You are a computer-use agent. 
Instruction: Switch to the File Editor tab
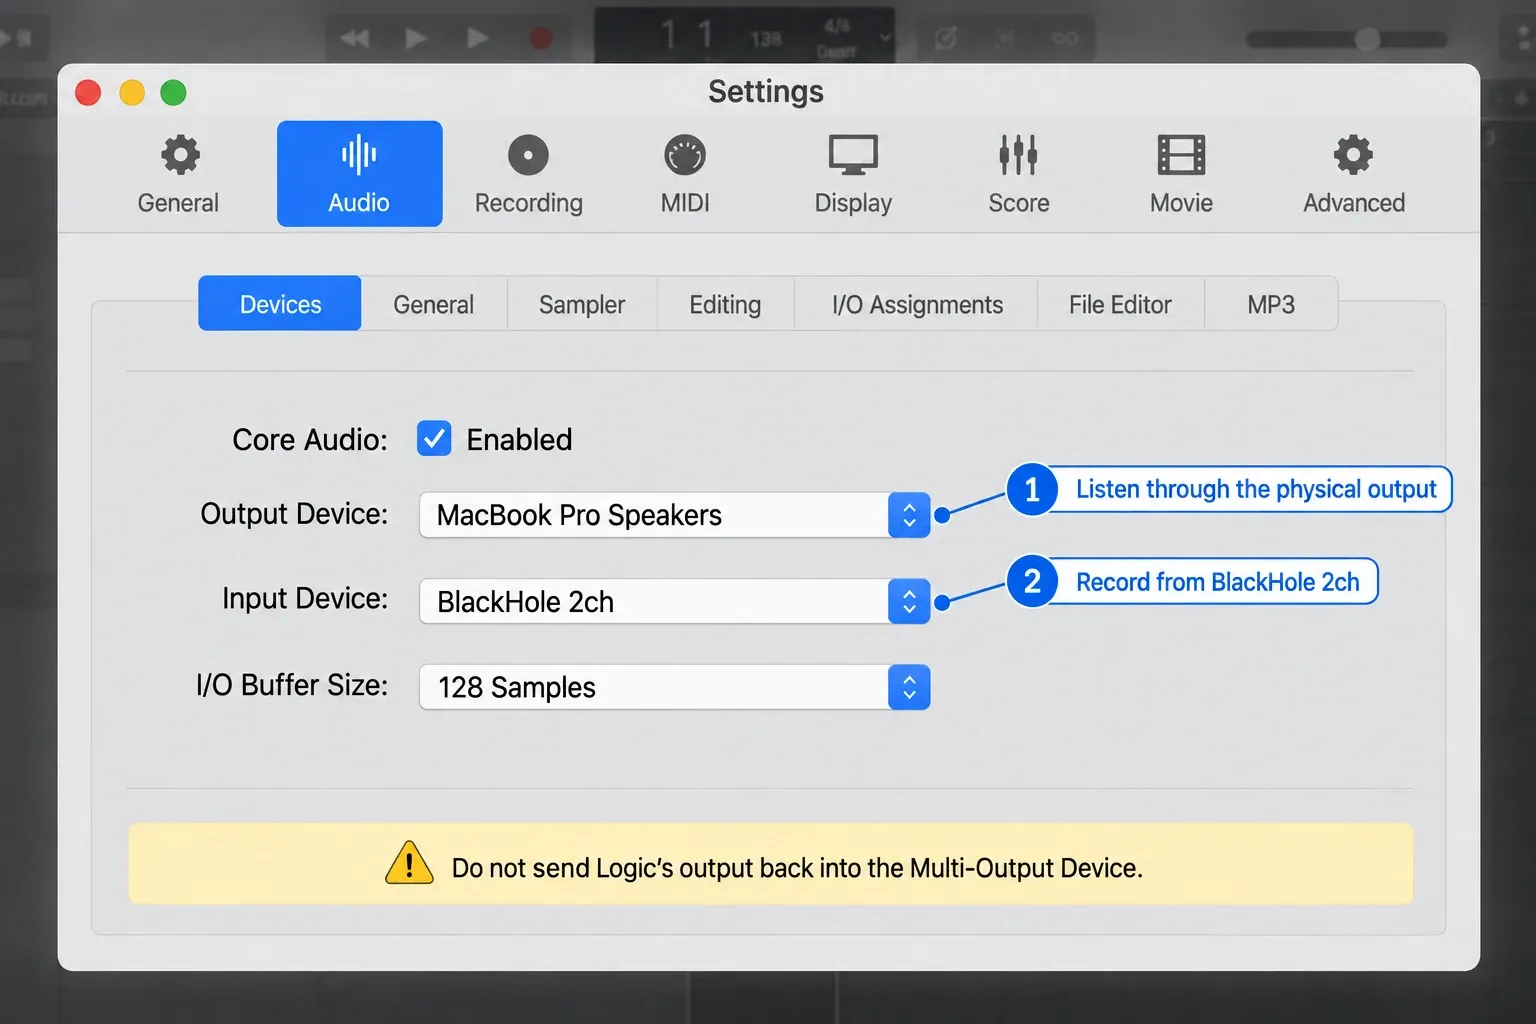(1120, 304)
